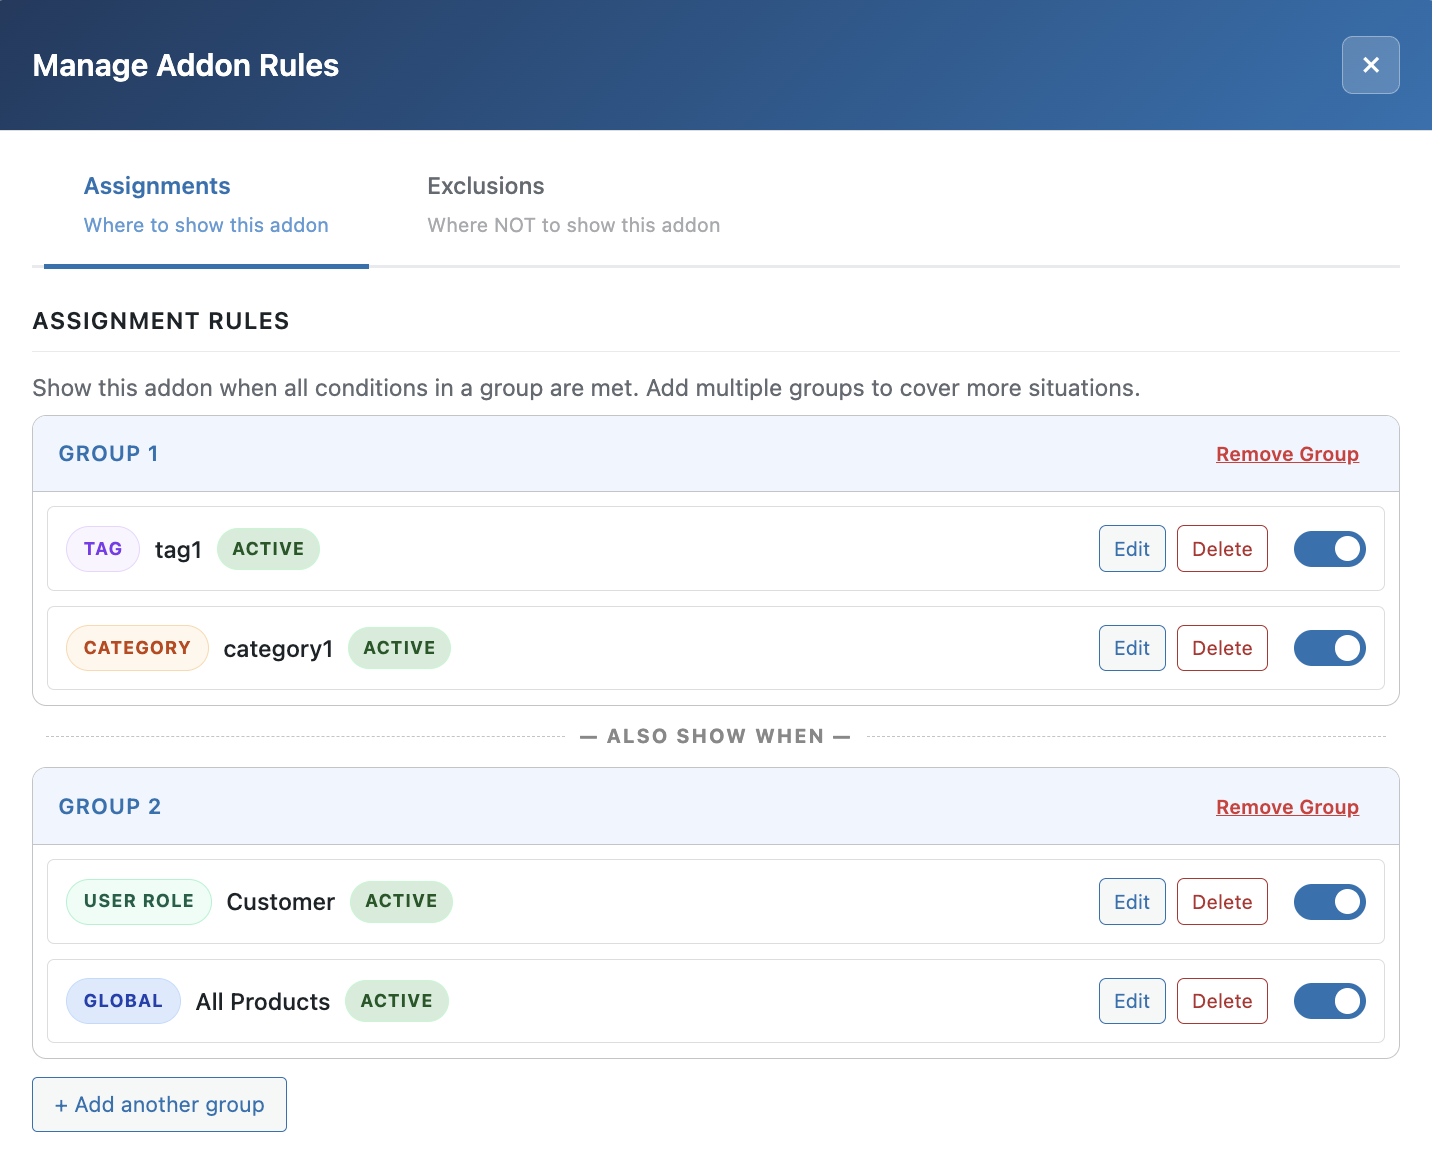This screenshot has height=1156, width=1432.
Task: Click the ACTIVE status next to All Products
Action: tap(397, 1001)
